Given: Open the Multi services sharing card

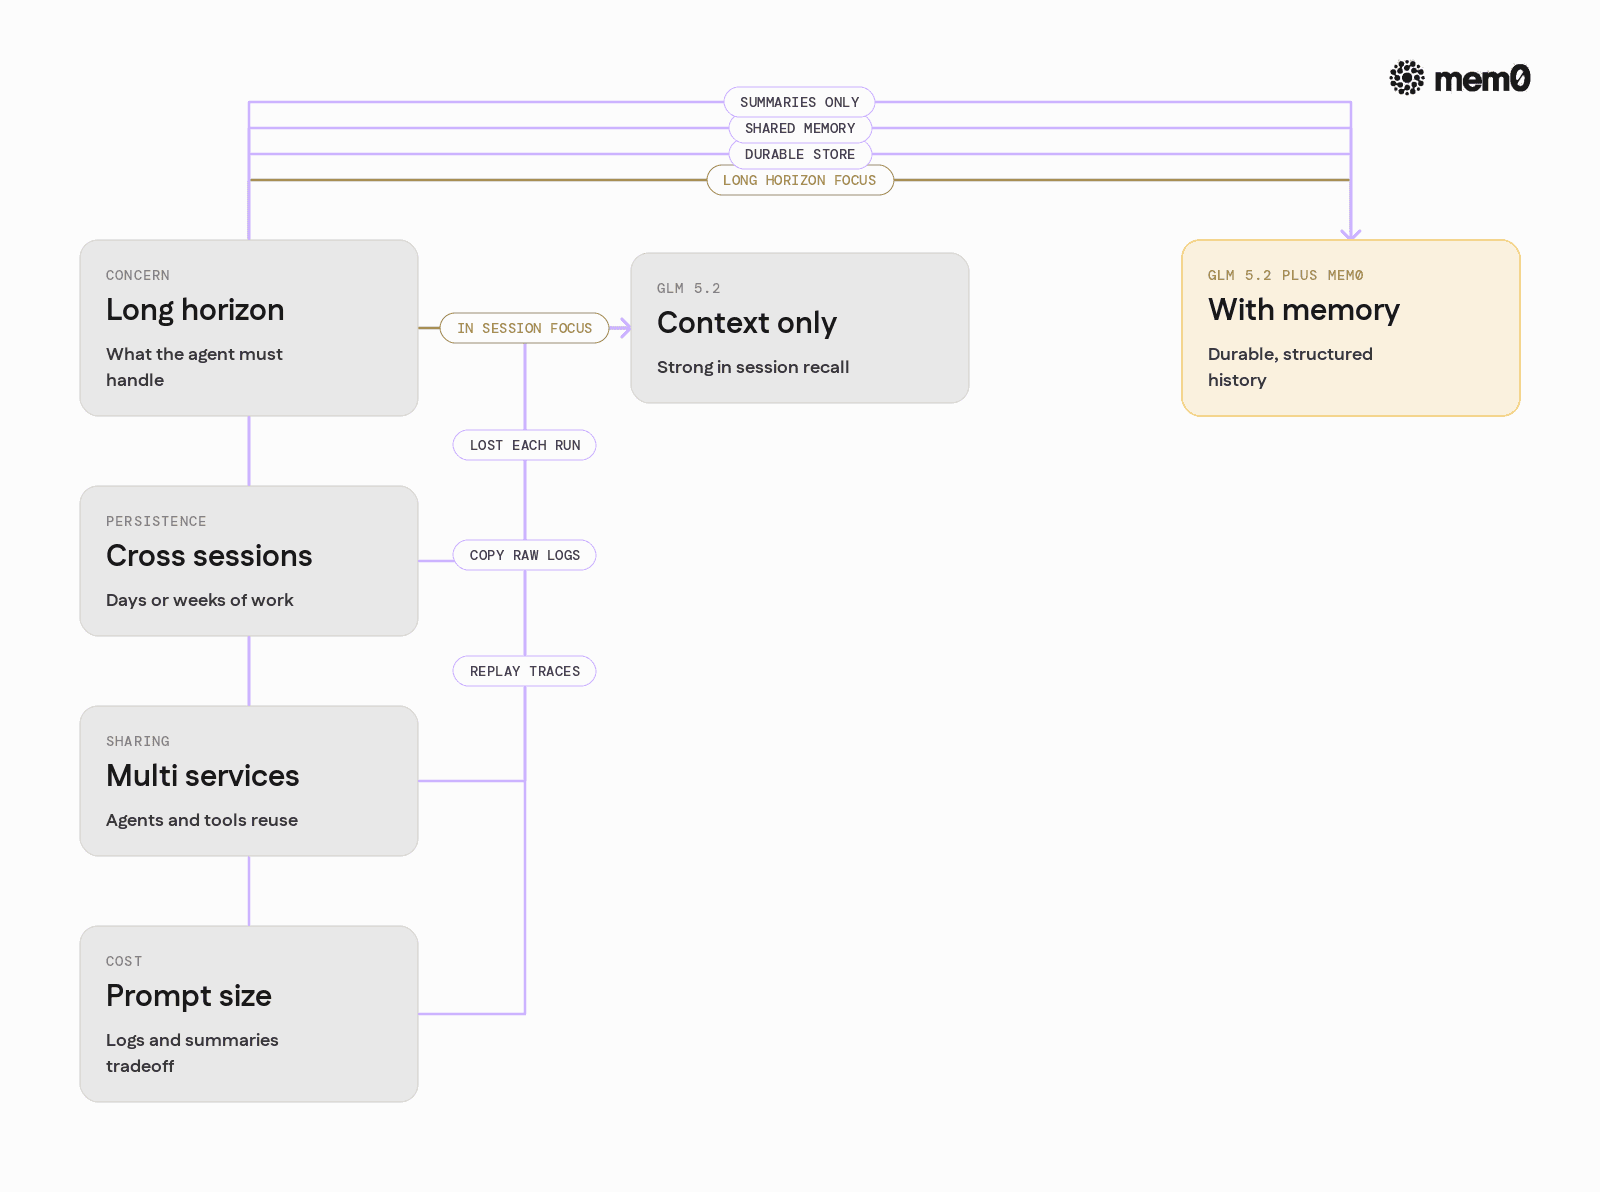Looking at the screenshot, I should (249, 781).
